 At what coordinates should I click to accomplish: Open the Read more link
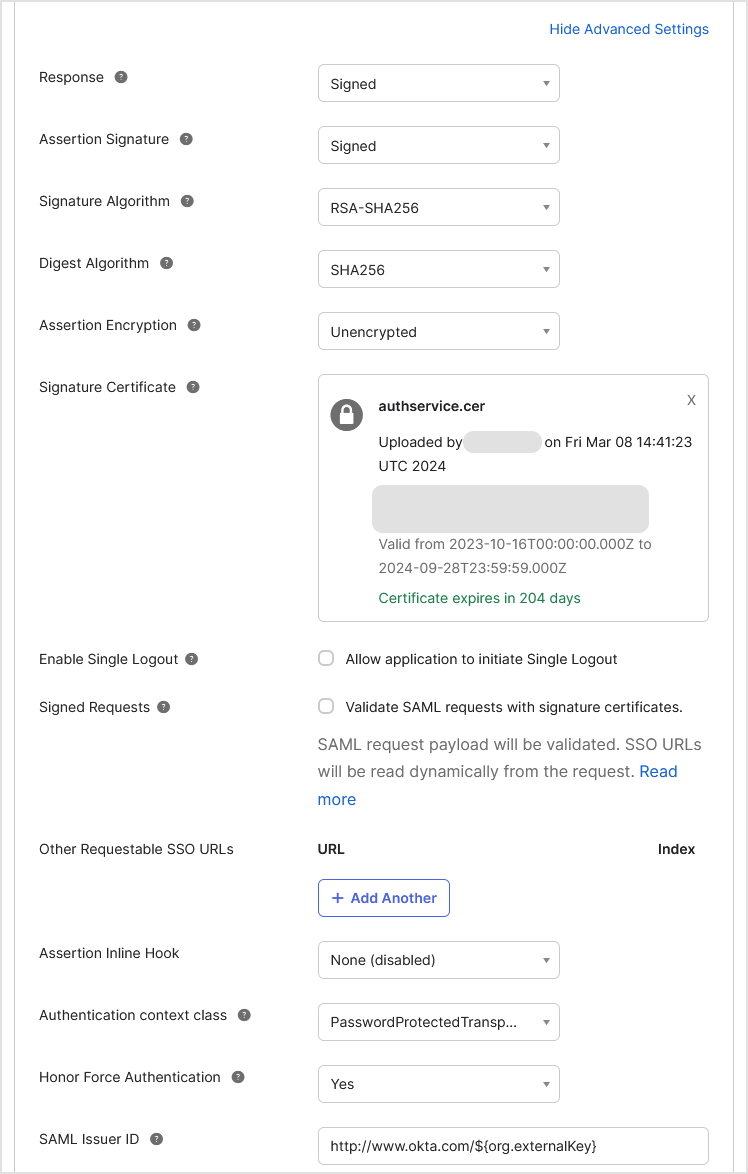[658, 771]
